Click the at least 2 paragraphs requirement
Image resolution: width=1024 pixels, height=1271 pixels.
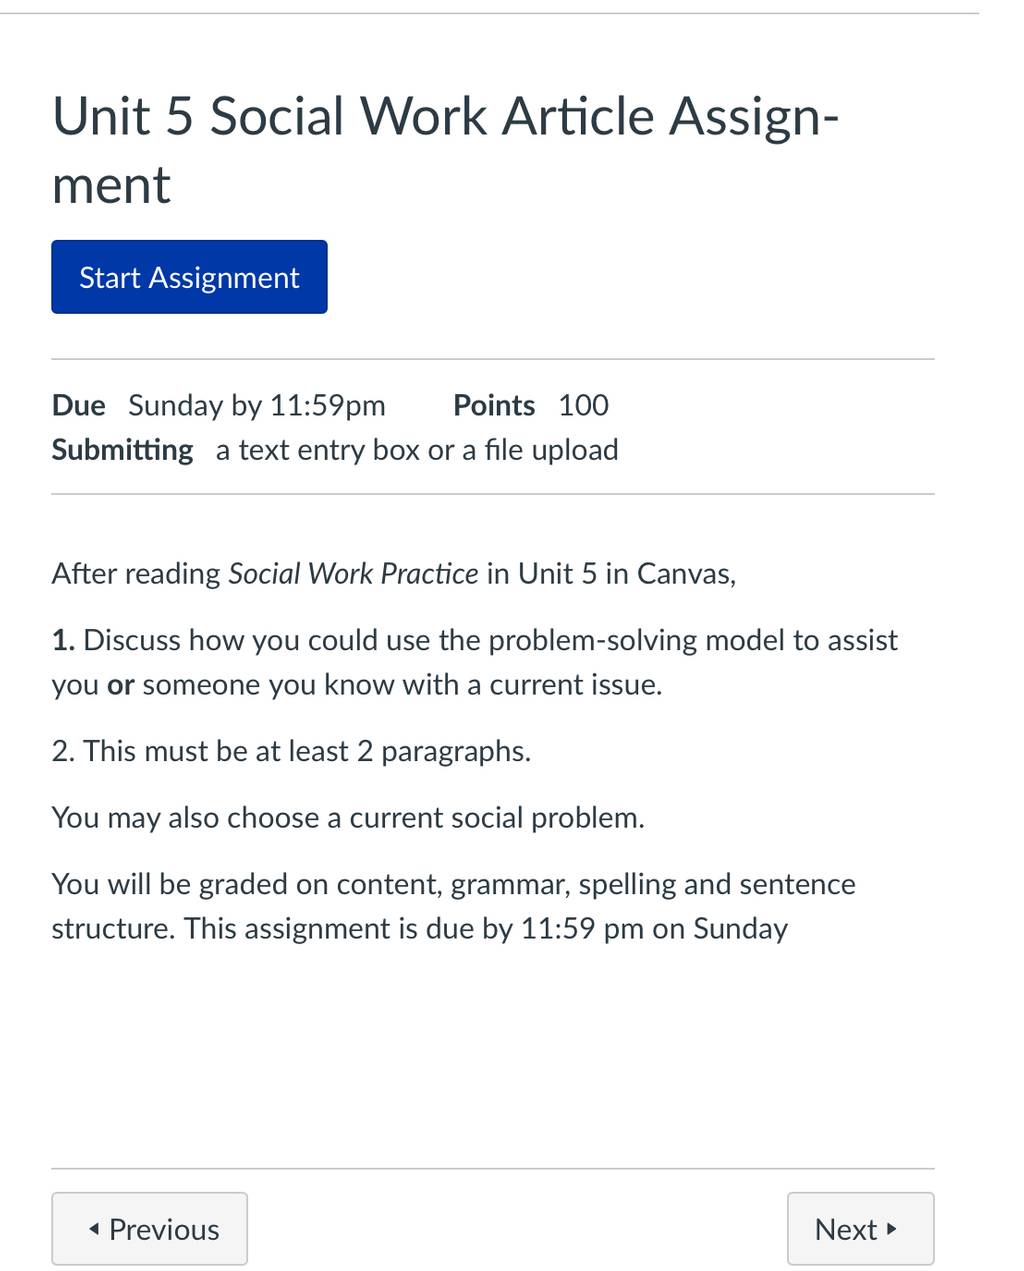pos(291,751)
